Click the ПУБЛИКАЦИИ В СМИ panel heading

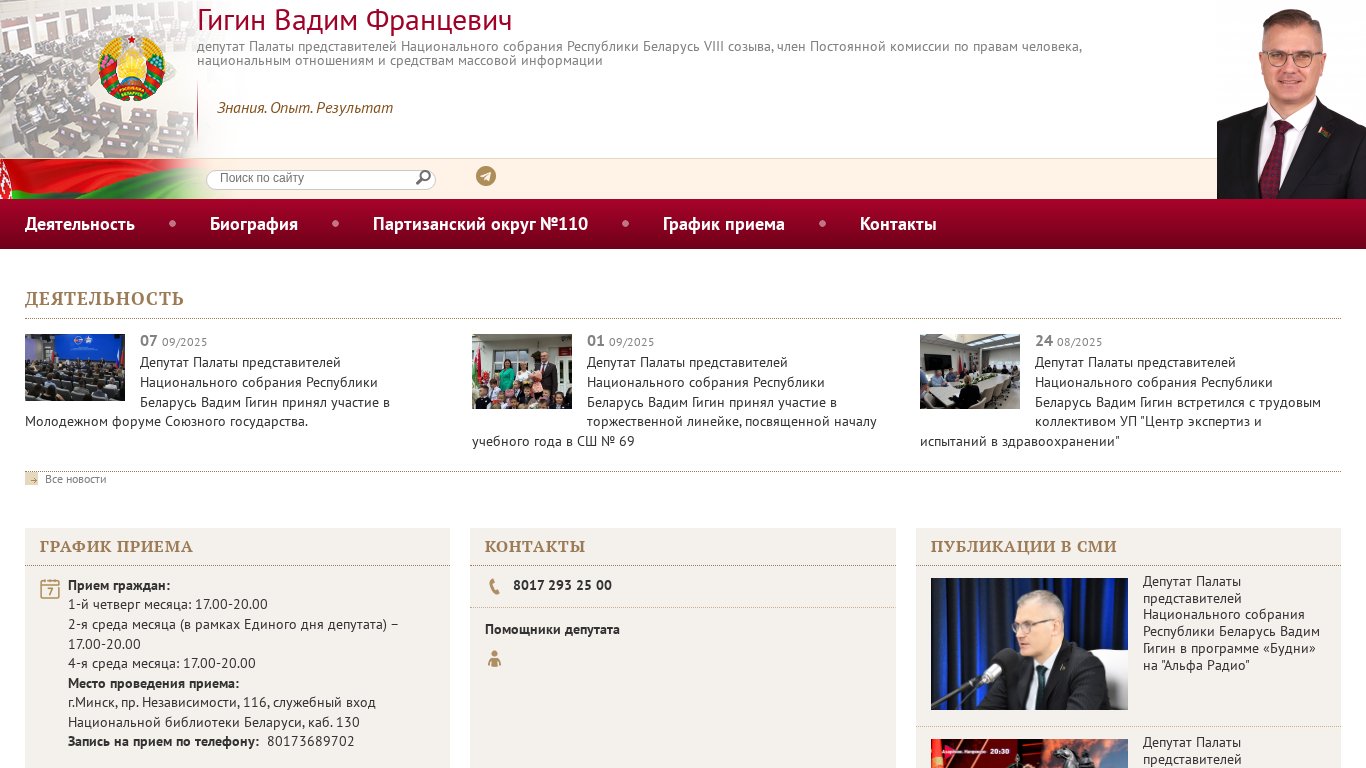click(x=1024, y=547)
